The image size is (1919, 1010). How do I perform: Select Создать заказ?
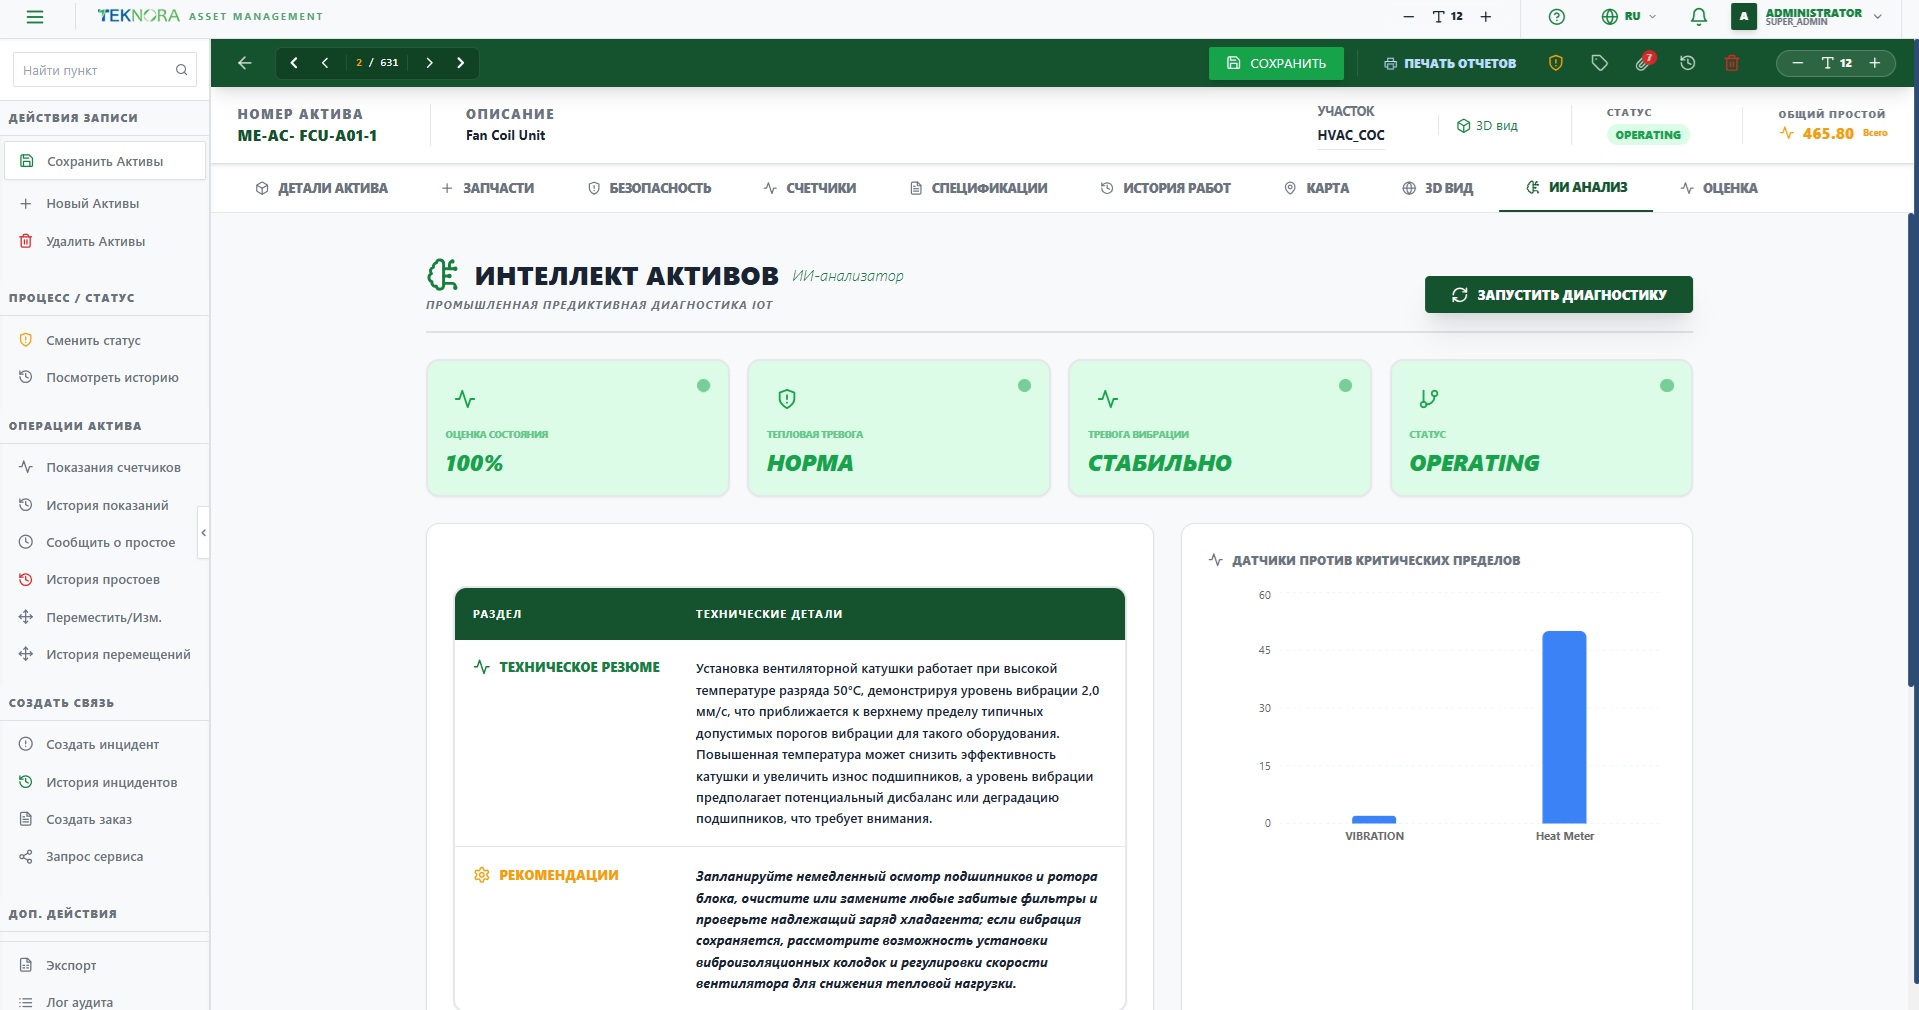click(104, 819)
